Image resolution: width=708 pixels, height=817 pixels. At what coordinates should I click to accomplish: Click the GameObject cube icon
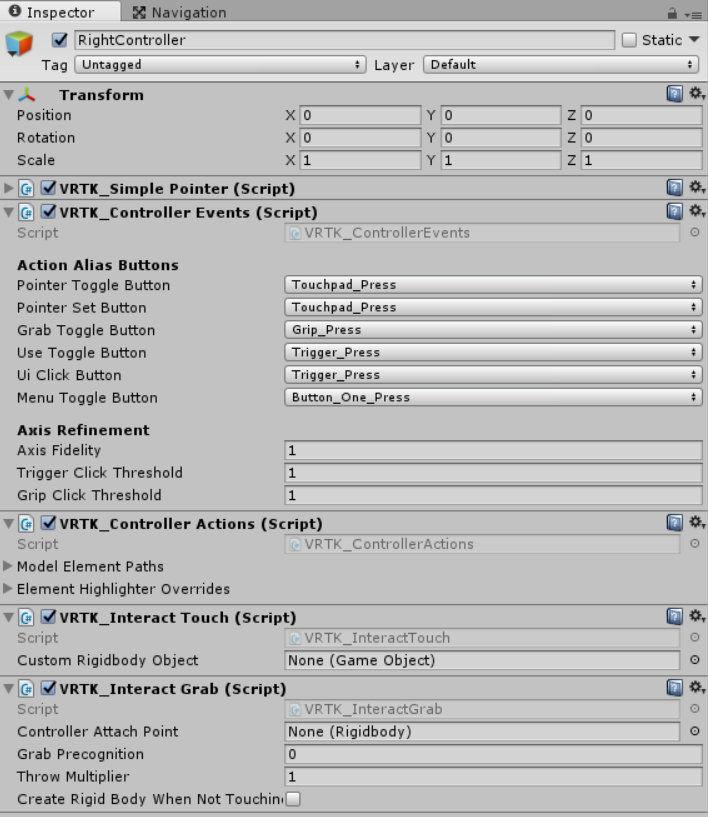(19, 44)
